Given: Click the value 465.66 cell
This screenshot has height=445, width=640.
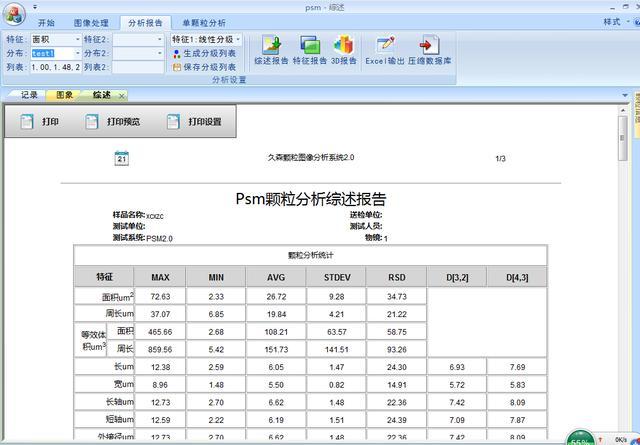Looking at the screenshot, I should (160, 332).
